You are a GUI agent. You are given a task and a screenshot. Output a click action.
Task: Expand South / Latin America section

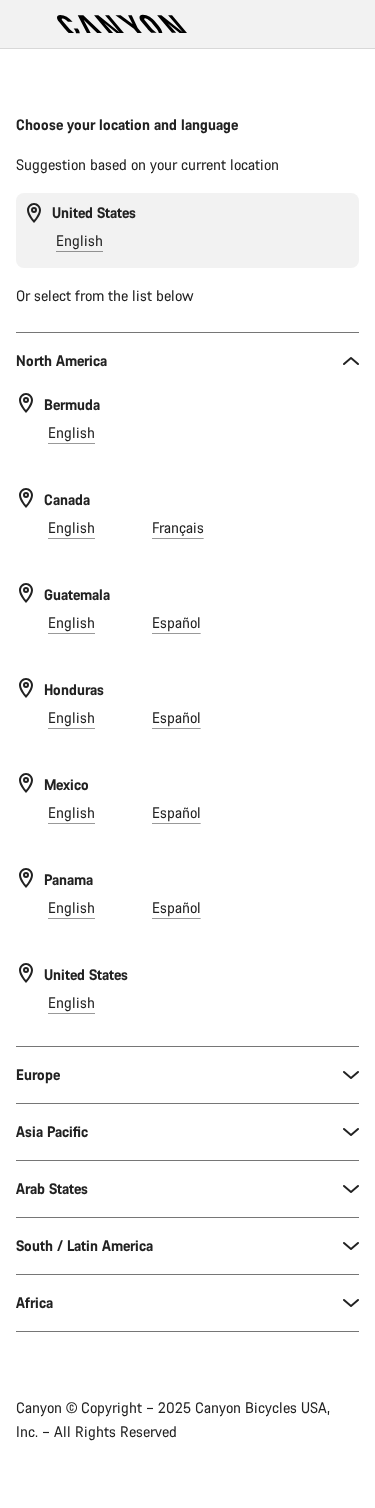(187, 1246)
